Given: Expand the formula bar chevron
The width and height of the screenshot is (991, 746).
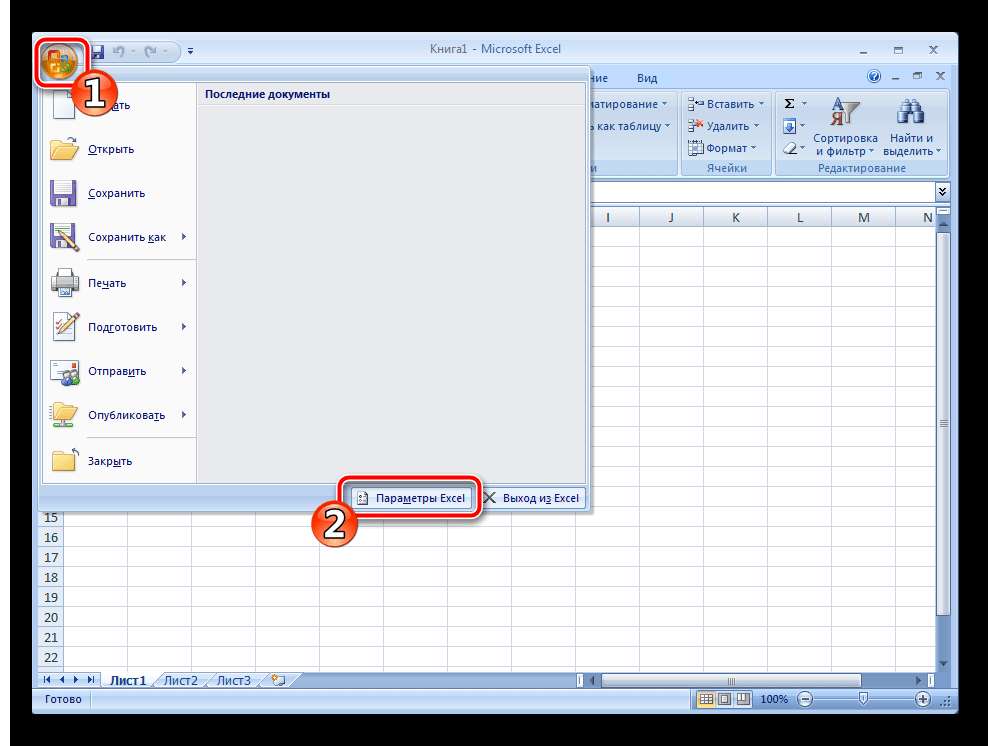Looking at the screenshot, I should [941, 190].
